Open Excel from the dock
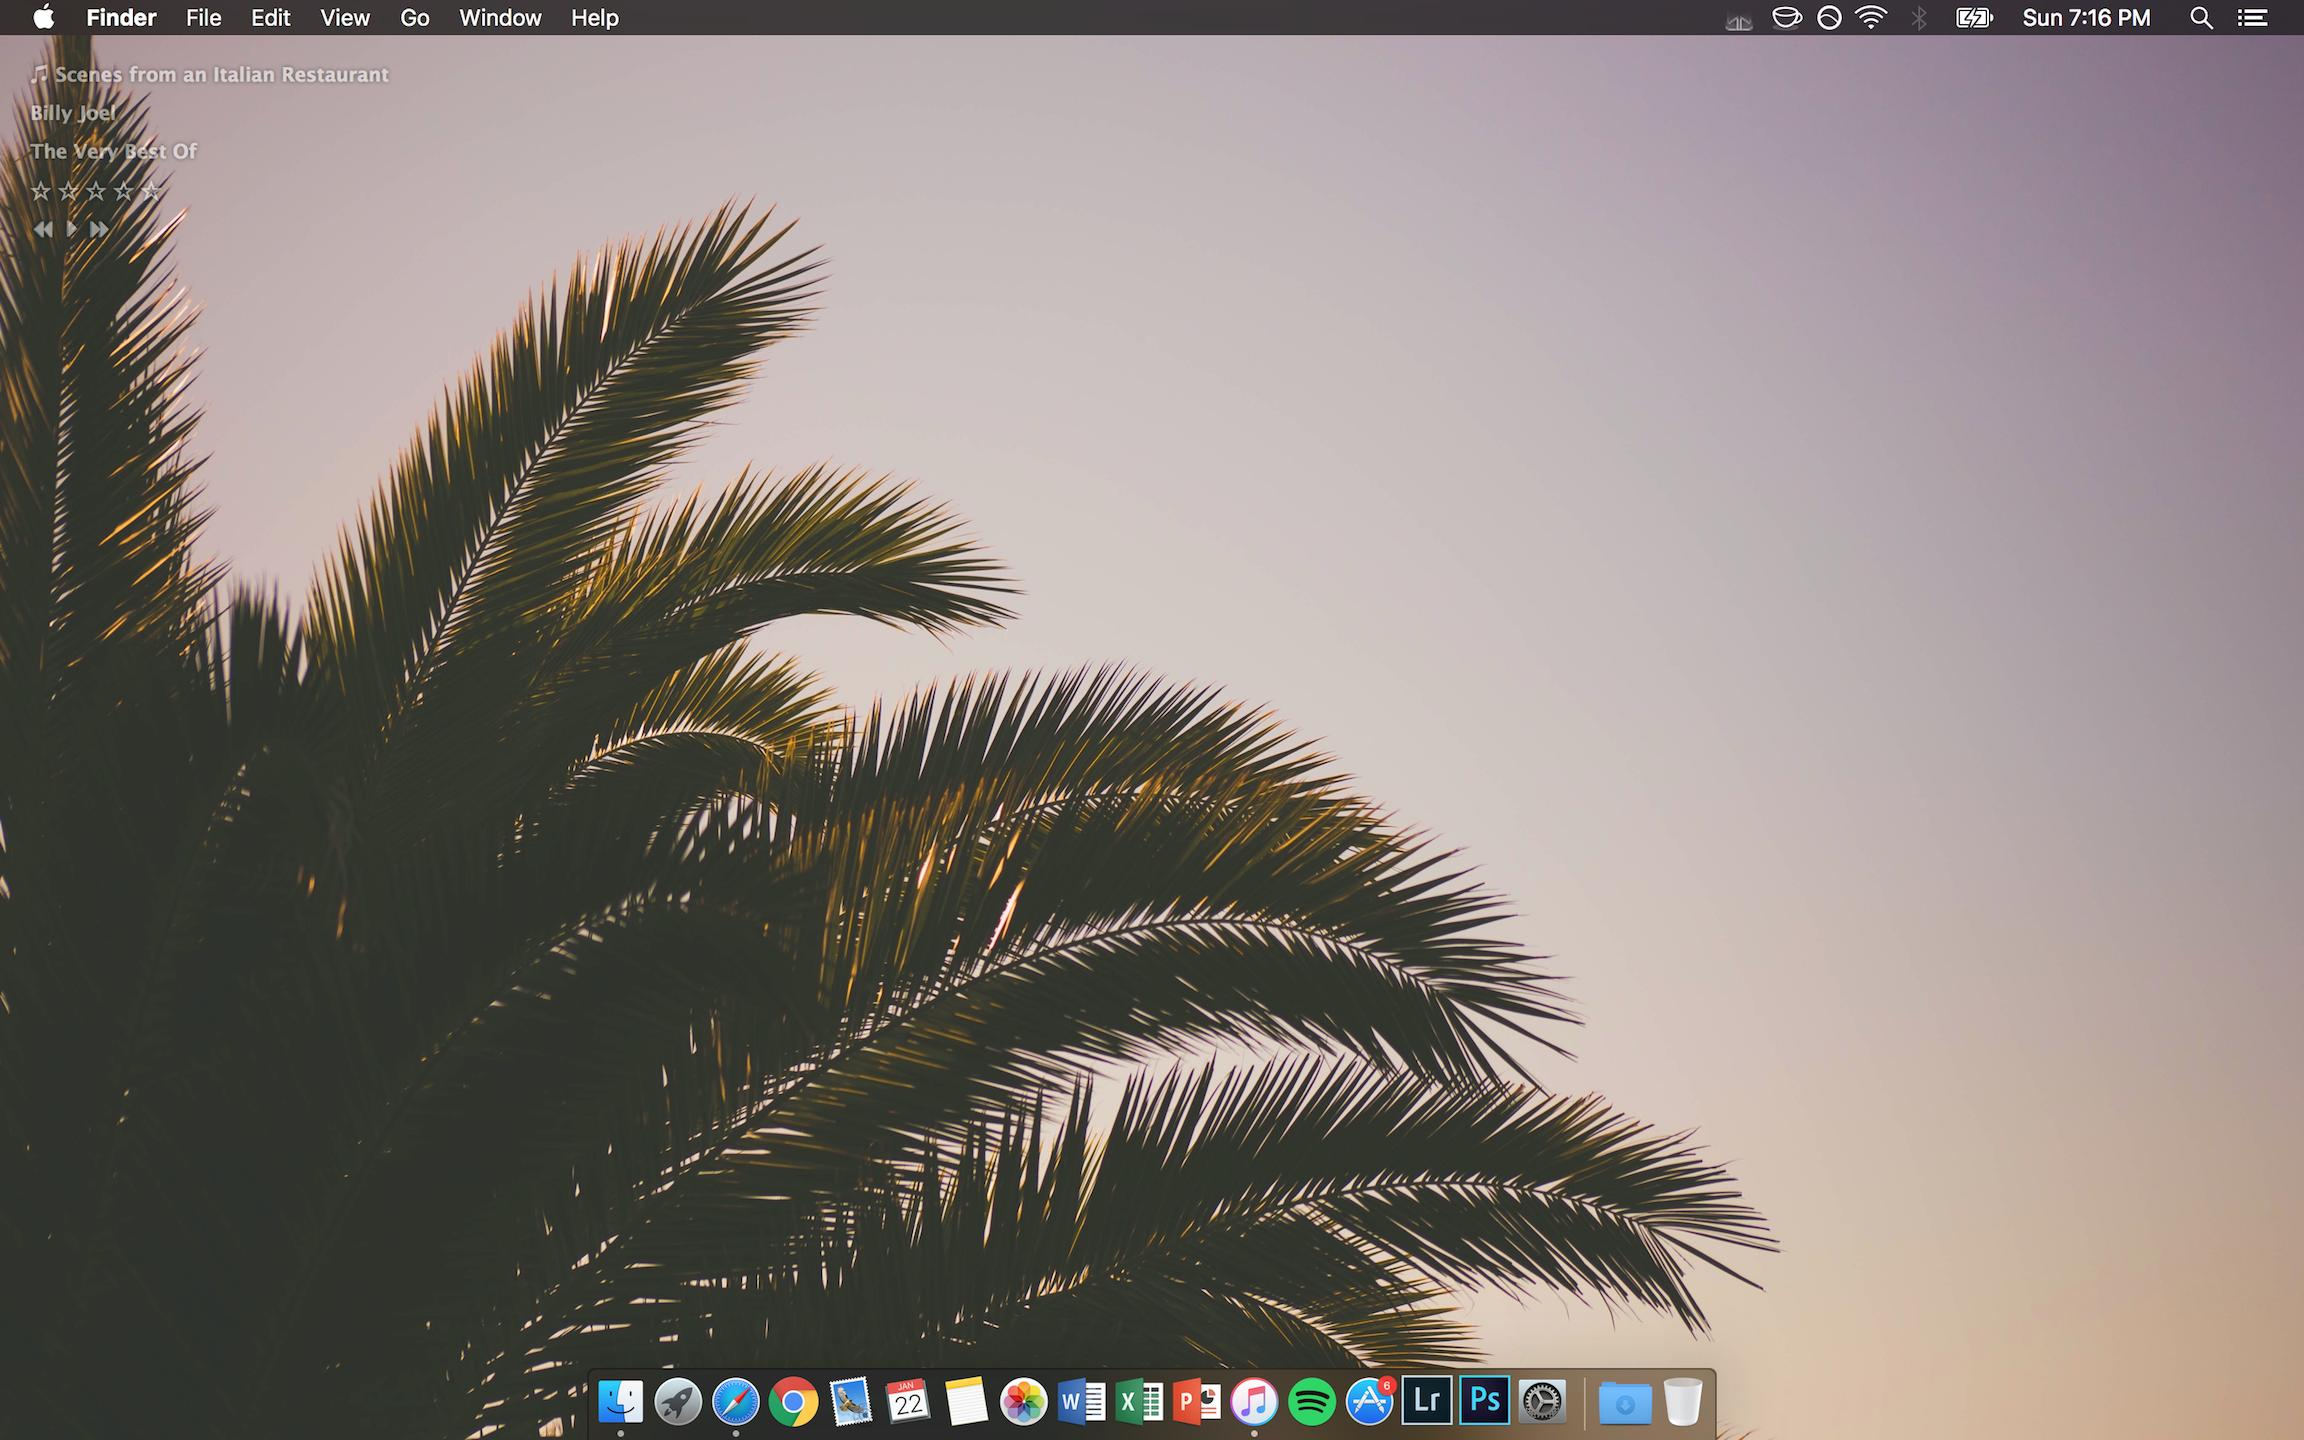The width and height of the screenshot is (2304, 1440). click(1139, 1402)
